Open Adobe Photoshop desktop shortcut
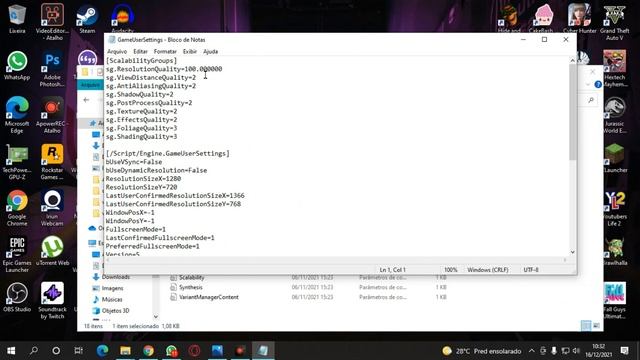This screenshot has width=640, height=360. click(52, 69)
